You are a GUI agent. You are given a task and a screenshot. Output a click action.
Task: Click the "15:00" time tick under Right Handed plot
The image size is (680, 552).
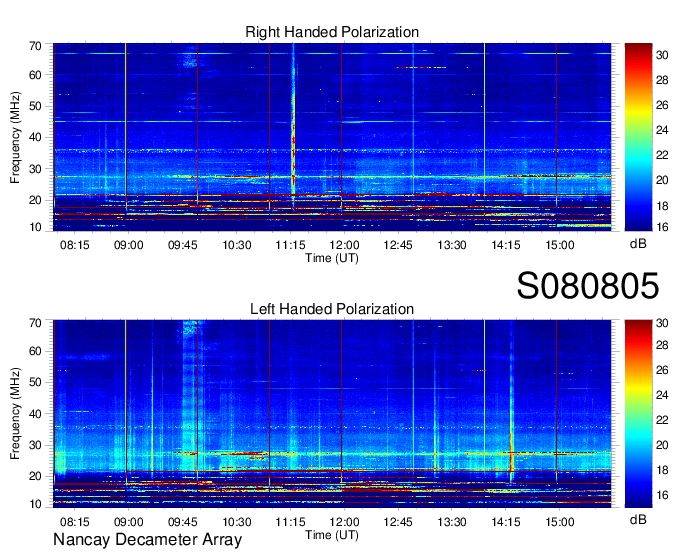[560, 245]
